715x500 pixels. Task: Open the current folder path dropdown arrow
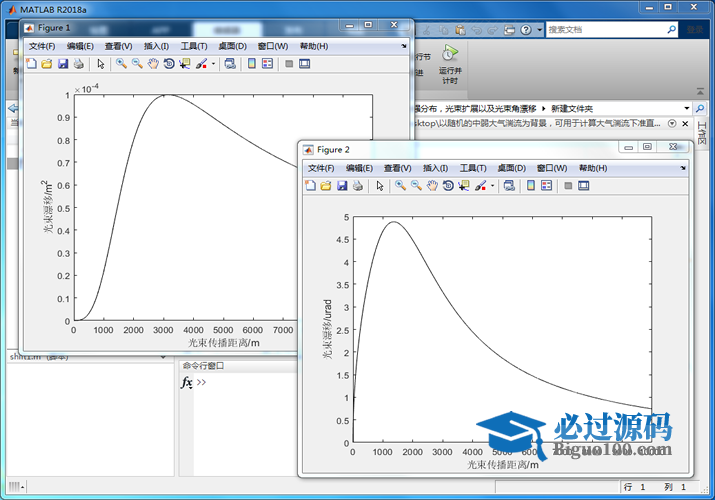[687, 108]
